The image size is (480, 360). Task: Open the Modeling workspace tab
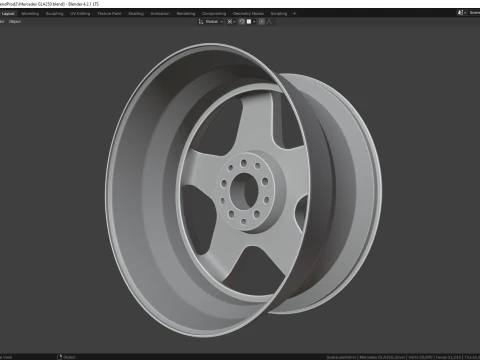tap(30, 14)
